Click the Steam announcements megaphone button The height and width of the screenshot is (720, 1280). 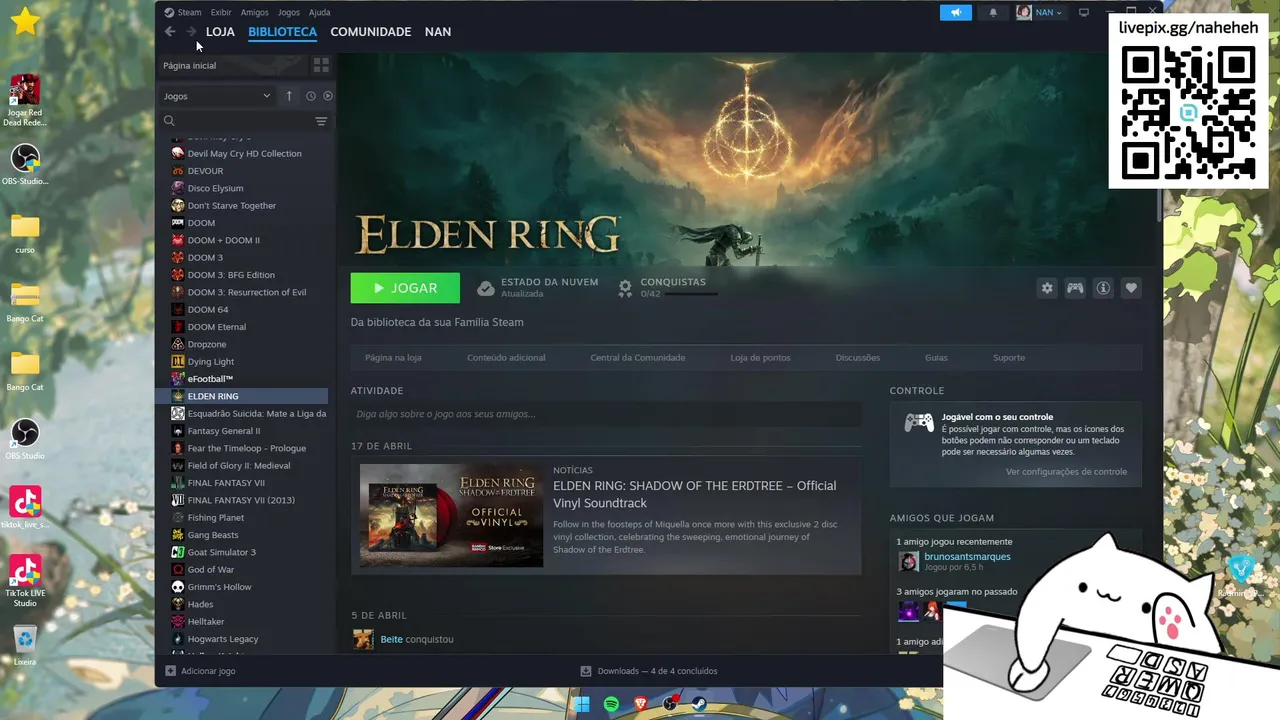click(x=956, y=12)
